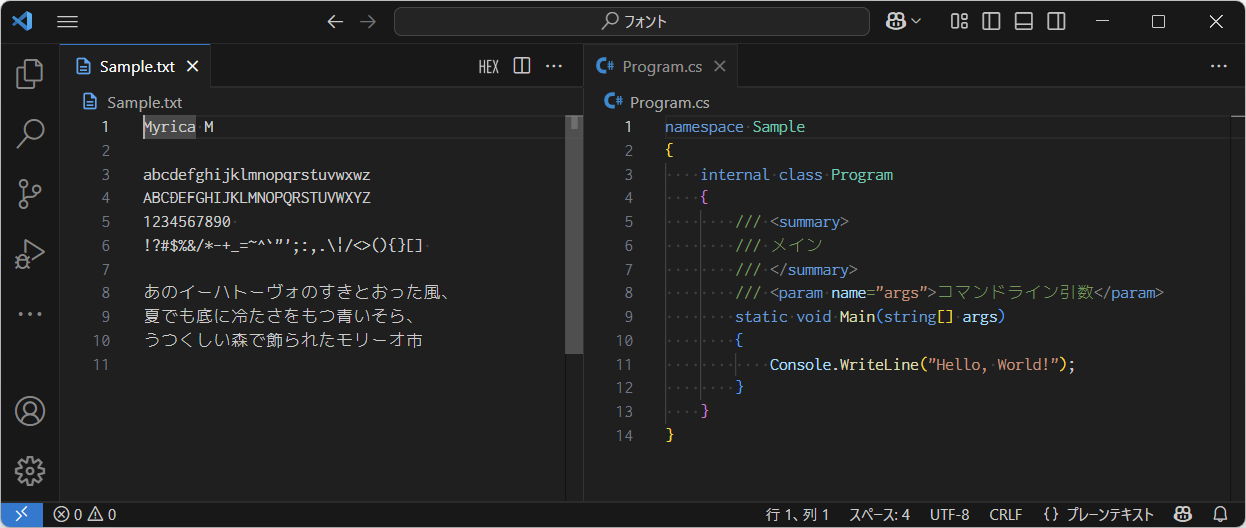The image size is (1246, 528).
Task: Click the HEX editor button for Sample.txt
Action: (488, 67)
